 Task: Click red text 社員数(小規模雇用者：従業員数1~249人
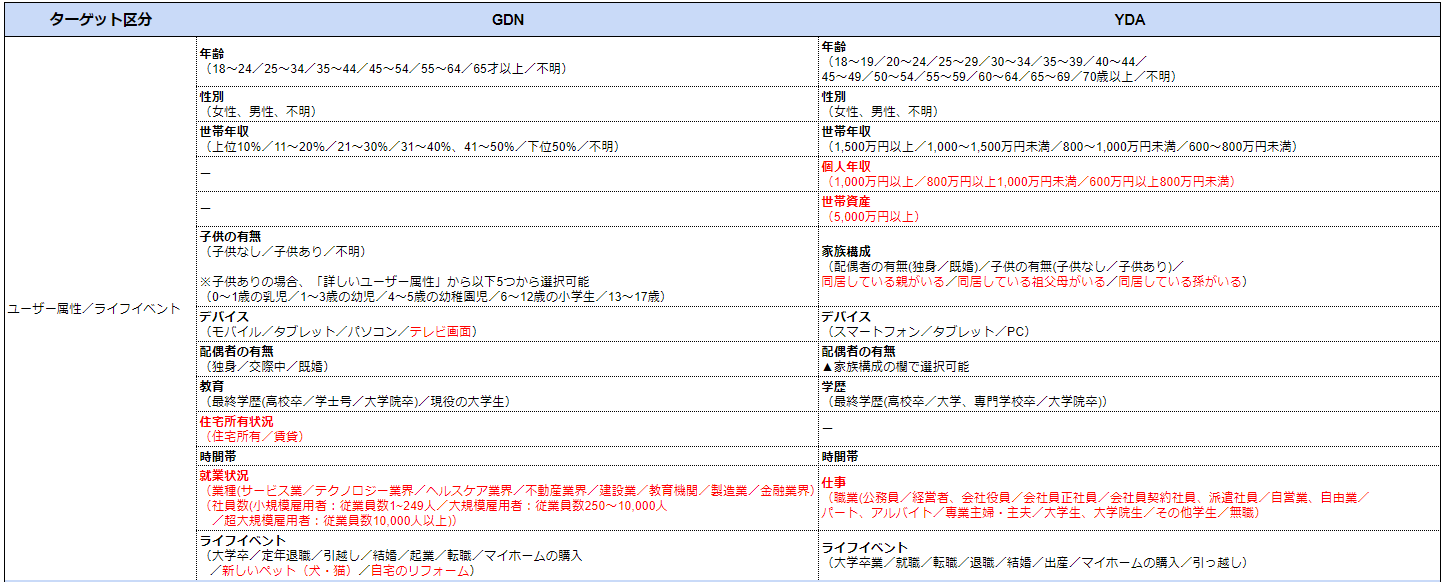434,506
